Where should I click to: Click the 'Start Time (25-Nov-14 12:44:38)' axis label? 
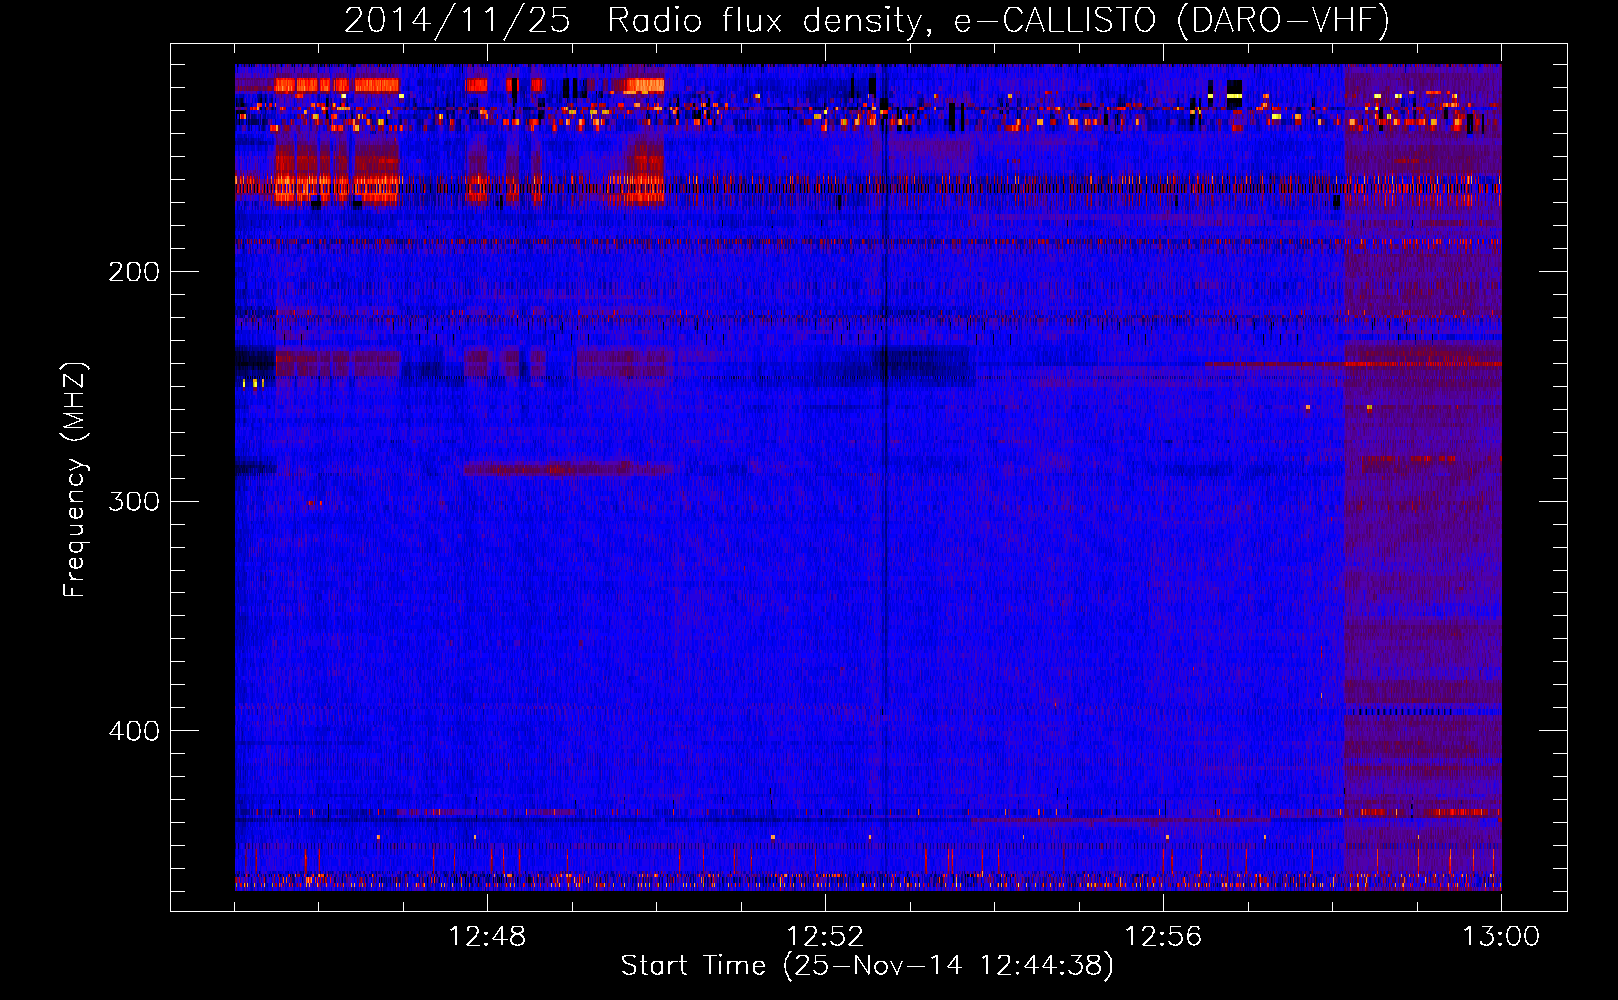tap(867, 966)
